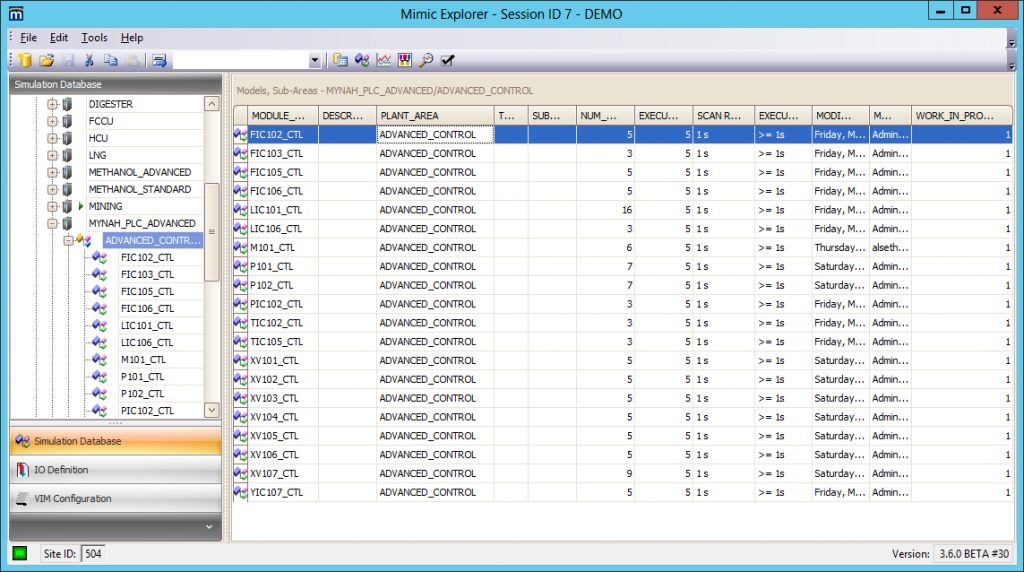Click the alseth... cell in M101_CTL row

coord(890,247)
